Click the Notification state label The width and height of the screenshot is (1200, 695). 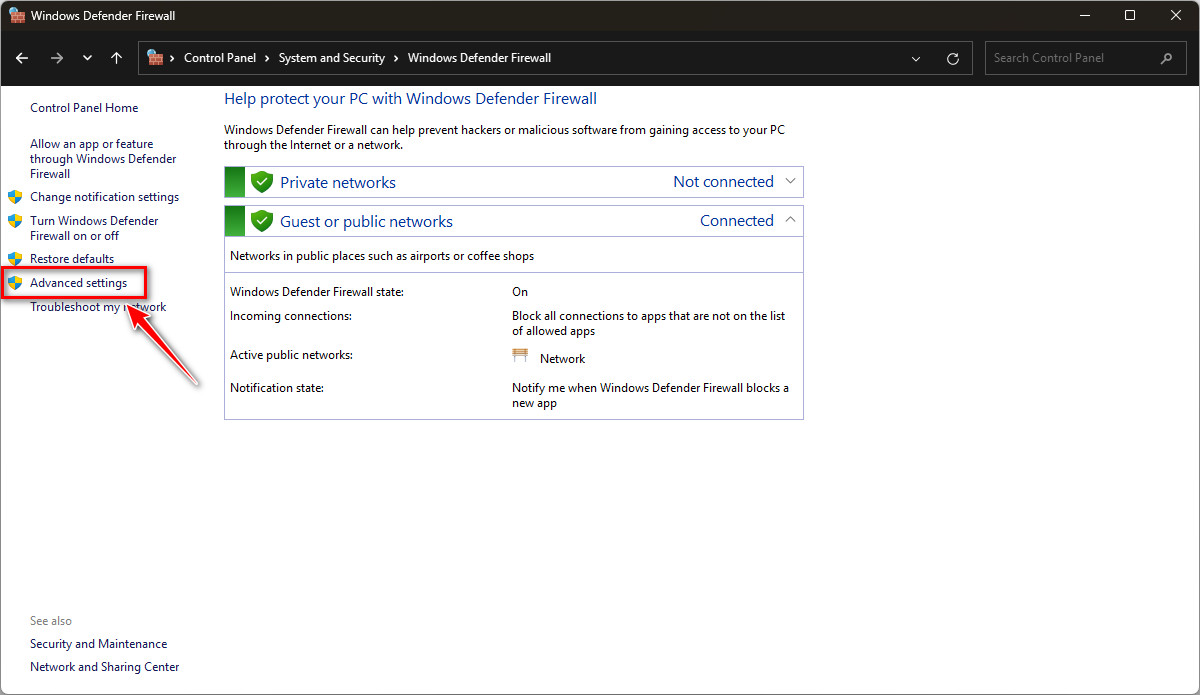click(277, 388)
